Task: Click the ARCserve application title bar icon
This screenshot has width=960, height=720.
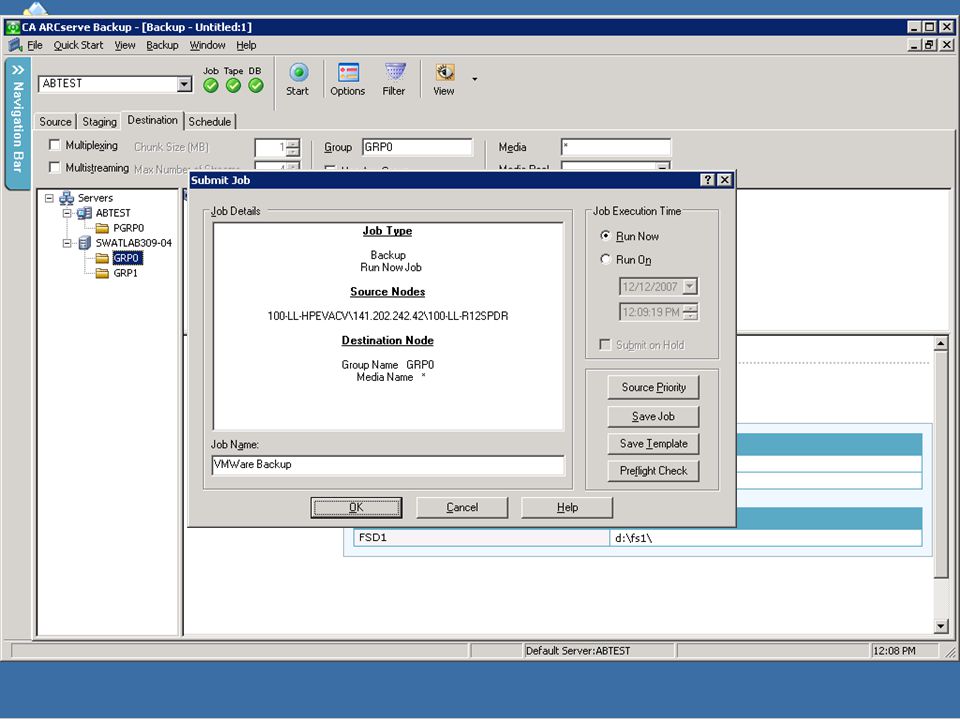Action: click(12, 28)
